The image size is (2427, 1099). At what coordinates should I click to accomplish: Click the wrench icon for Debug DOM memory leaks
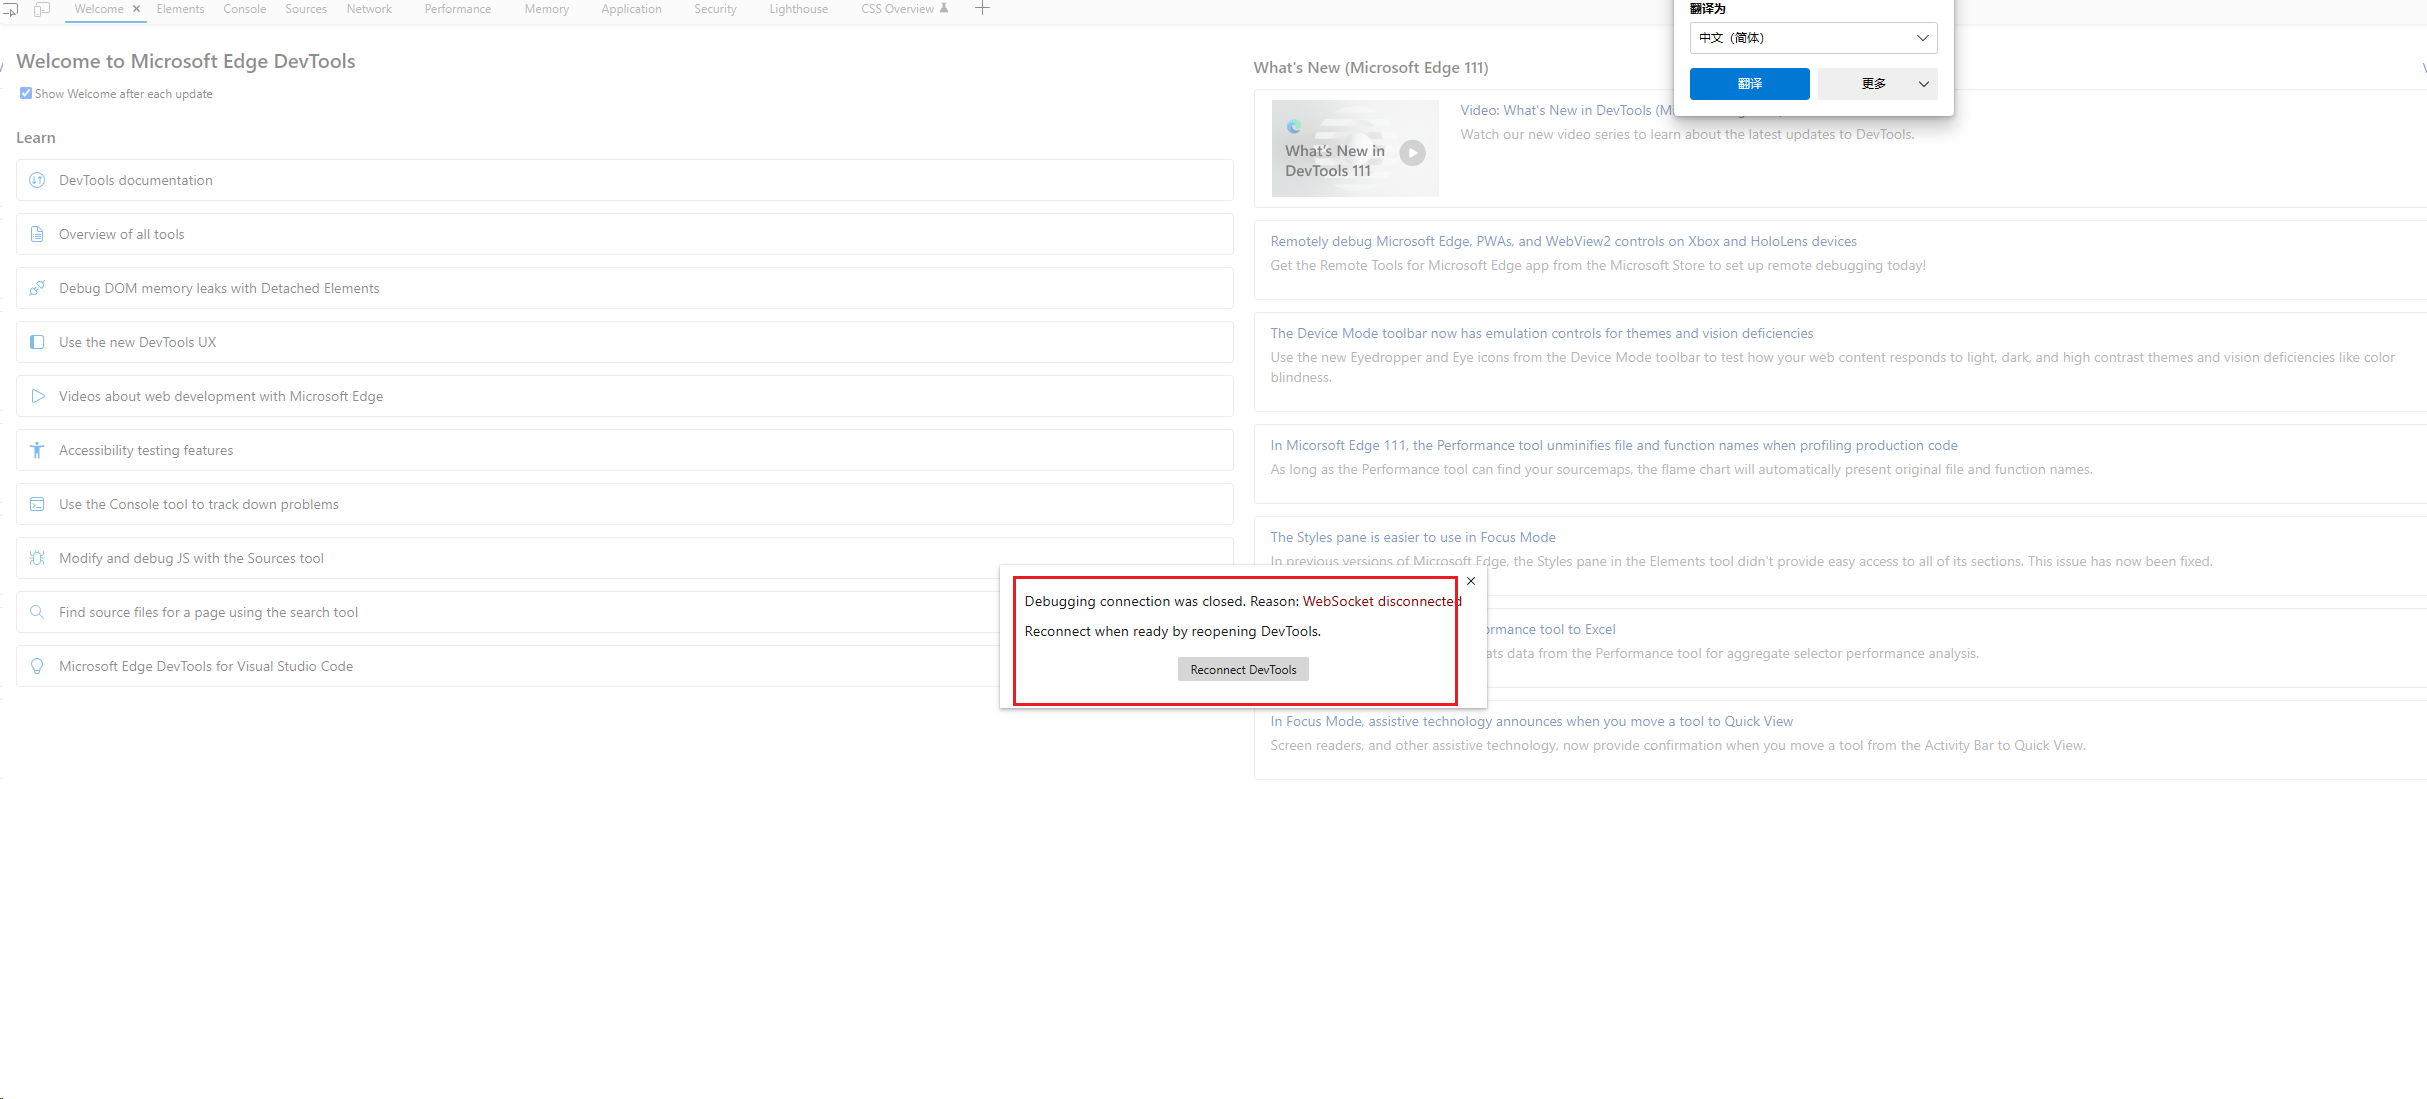(x=37, y=288)
